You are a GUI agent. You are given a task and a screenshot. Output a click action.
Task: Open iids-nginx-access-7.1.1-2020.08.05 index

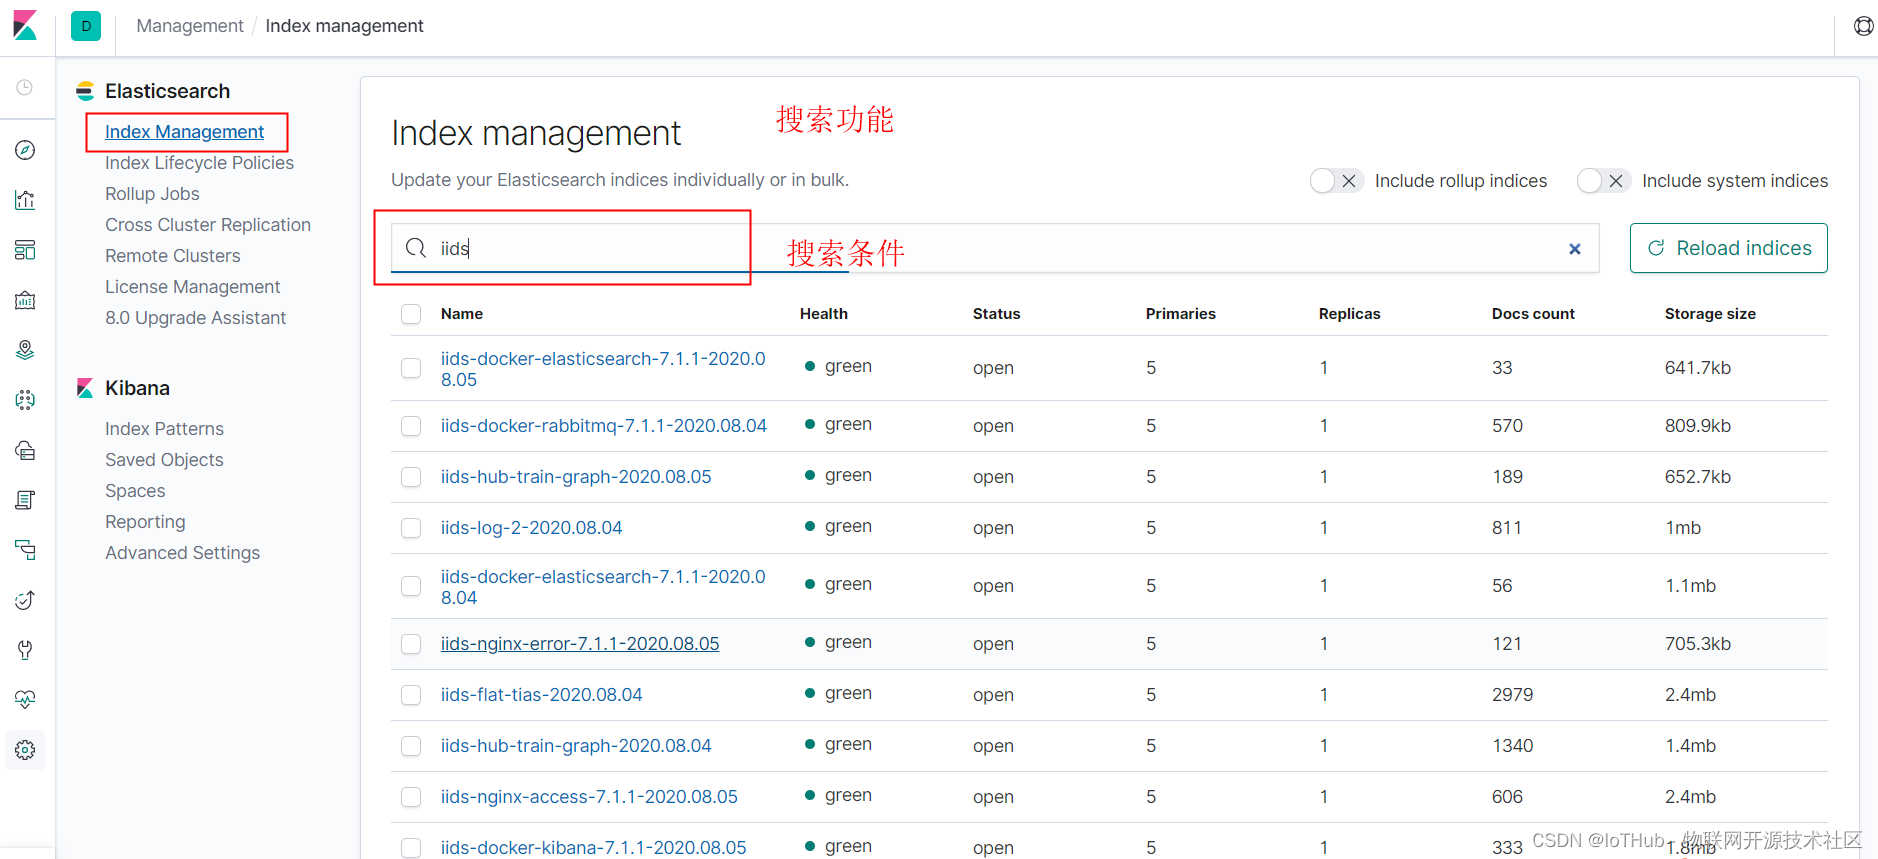pyautogui.click(x=589, y=797)
